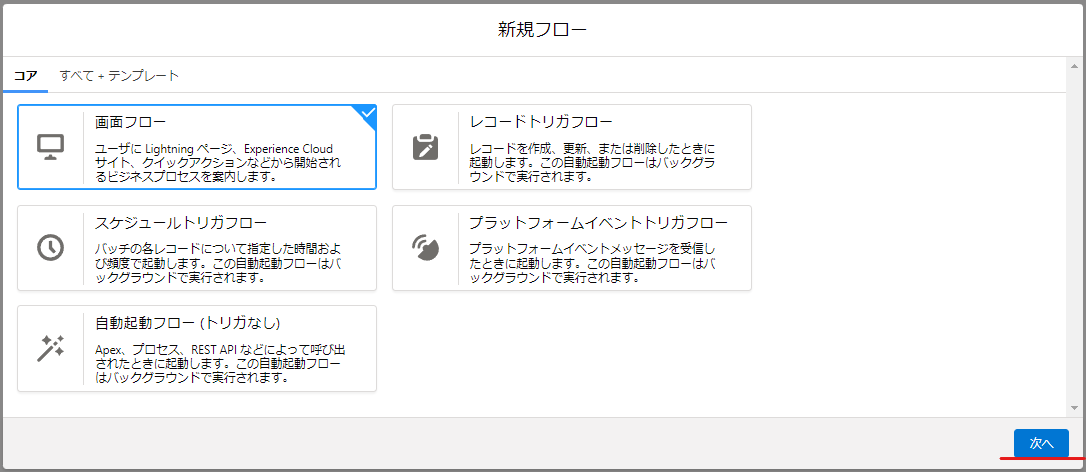
Task: Select the 画面フロー title text
Action: pyautogui.click(x=131, y=123)
